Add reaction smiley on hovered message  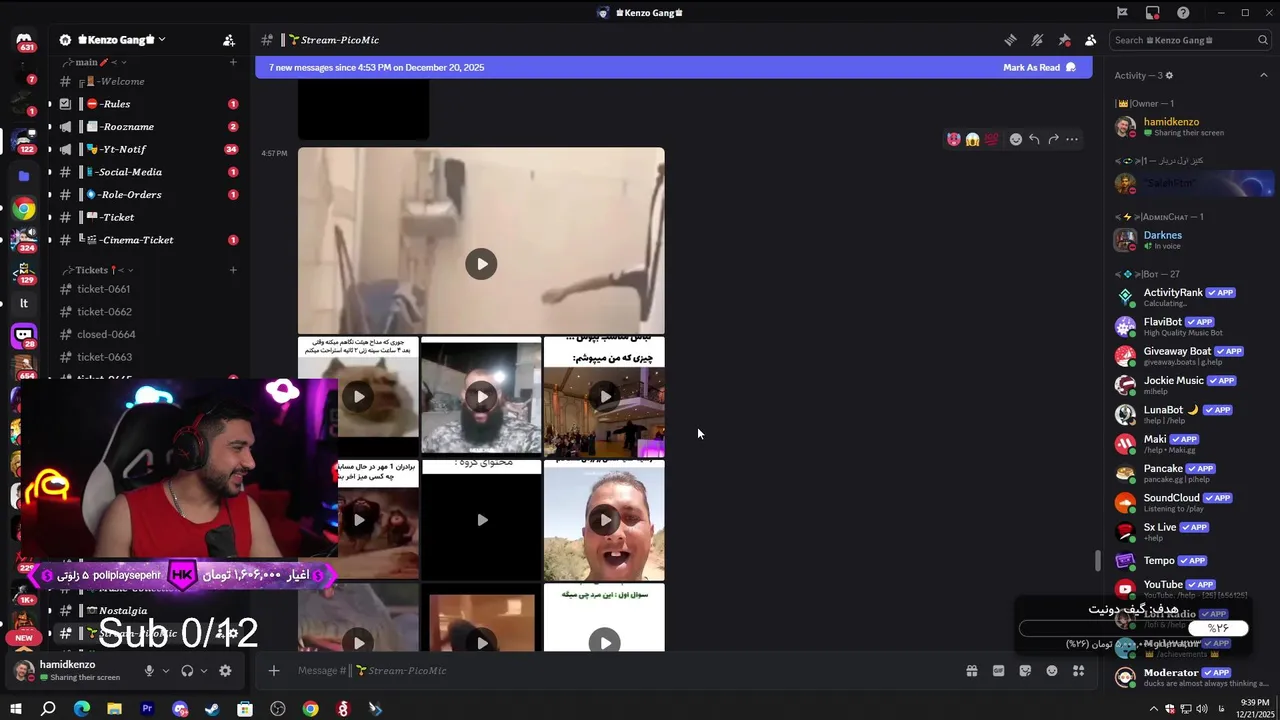pos(1016,139)
